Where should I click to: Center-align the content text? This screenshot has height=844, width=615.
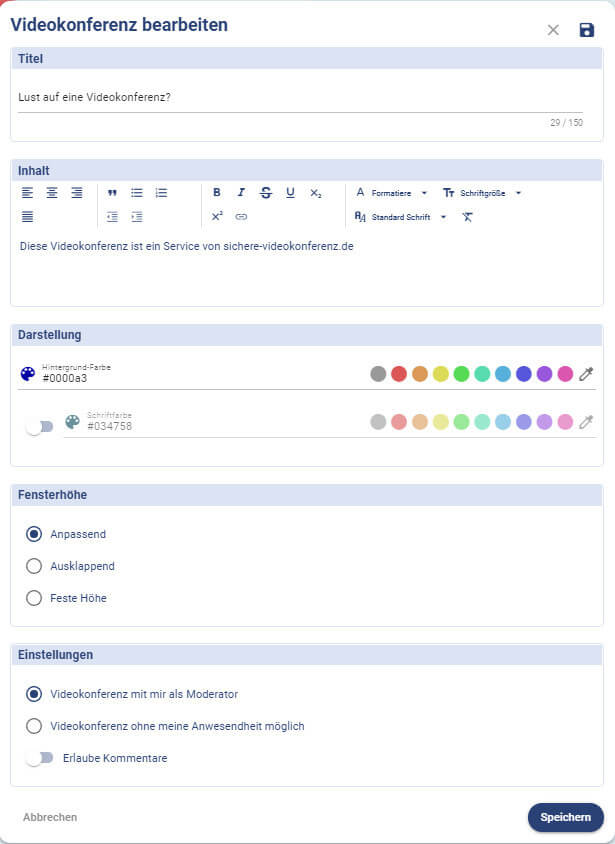52,193
